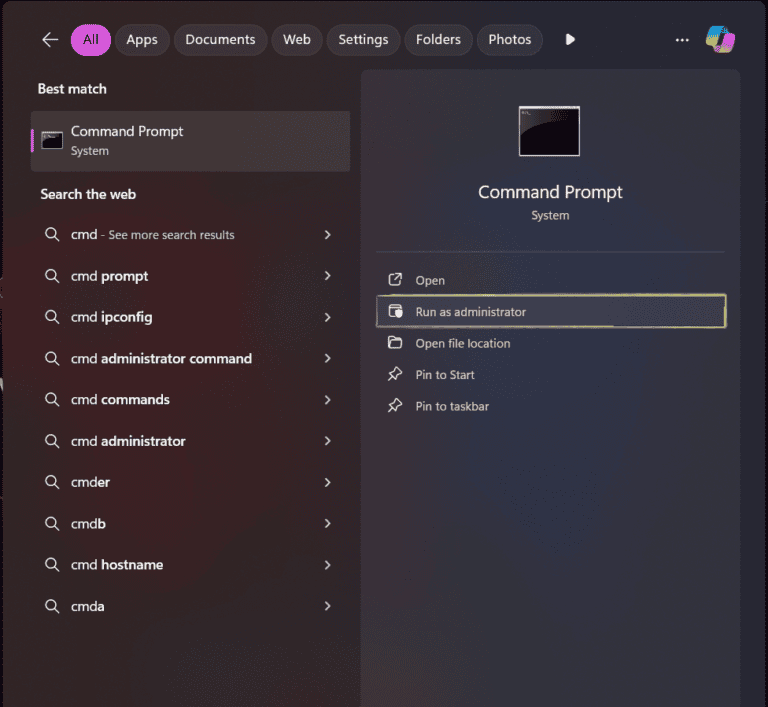Click search icon beside cmd ipconfig

[x=52, y=317]
